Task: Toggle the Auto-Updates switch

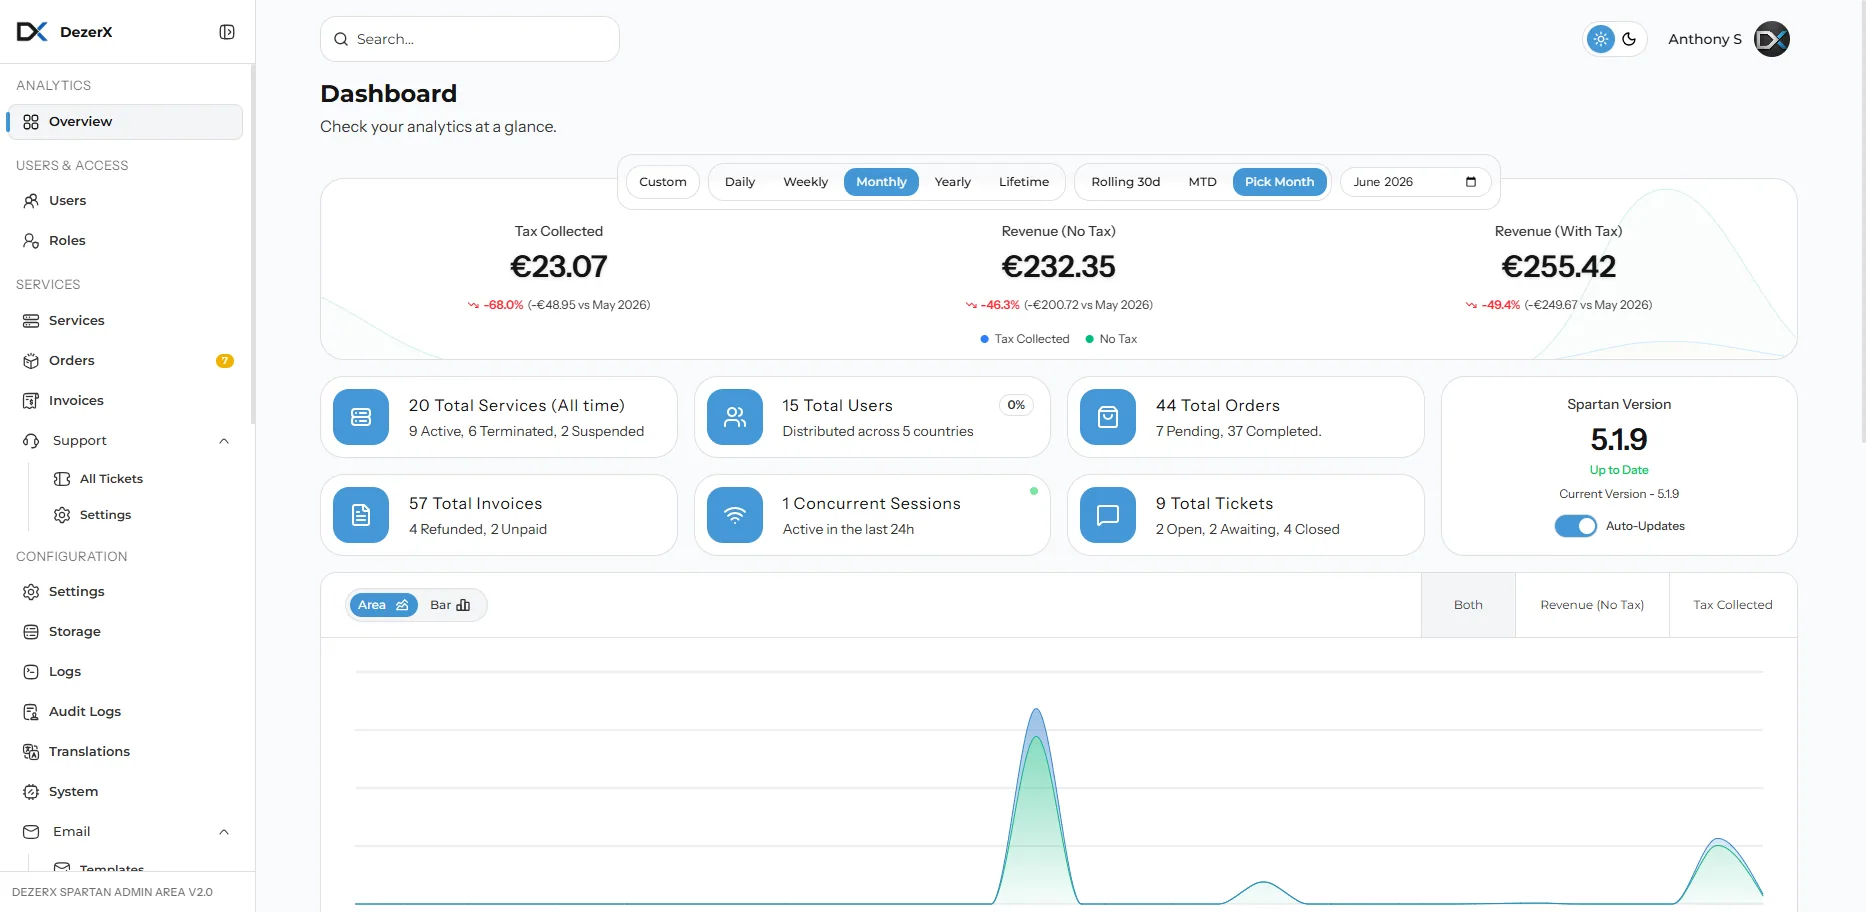Action: 1576,526
